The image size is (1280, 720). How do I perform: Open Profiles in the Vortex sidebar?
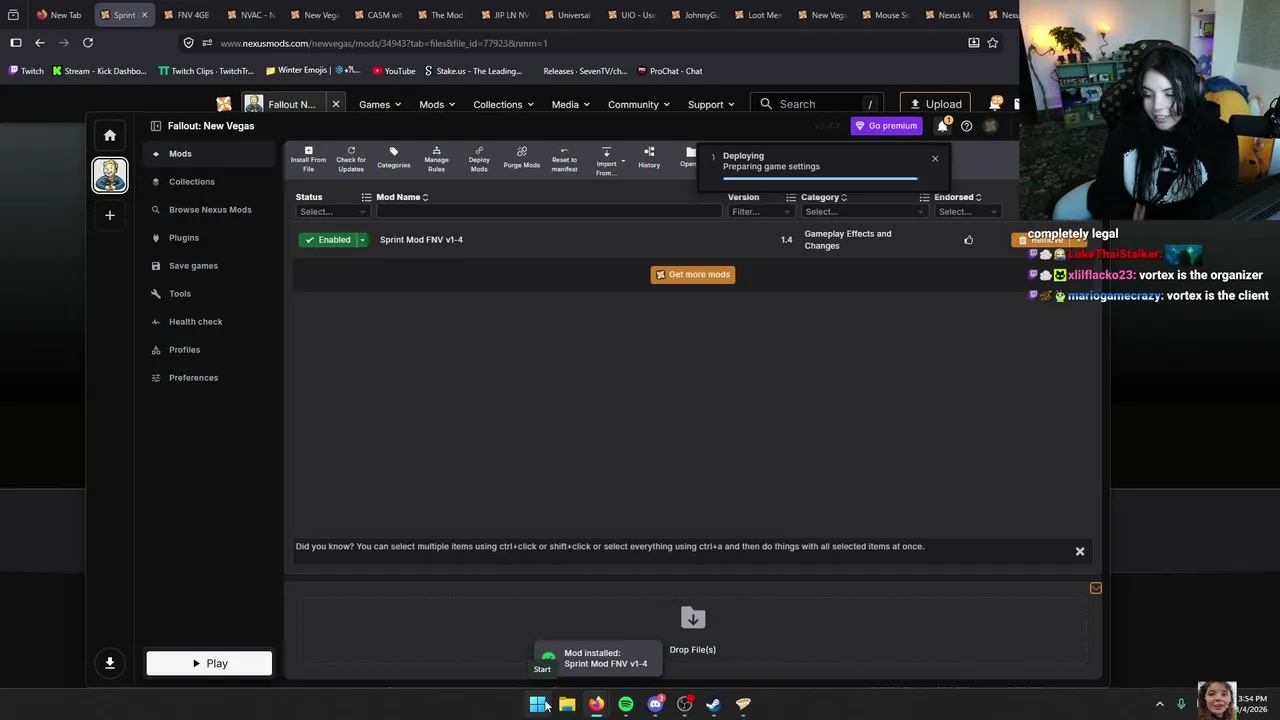point(210,350)
